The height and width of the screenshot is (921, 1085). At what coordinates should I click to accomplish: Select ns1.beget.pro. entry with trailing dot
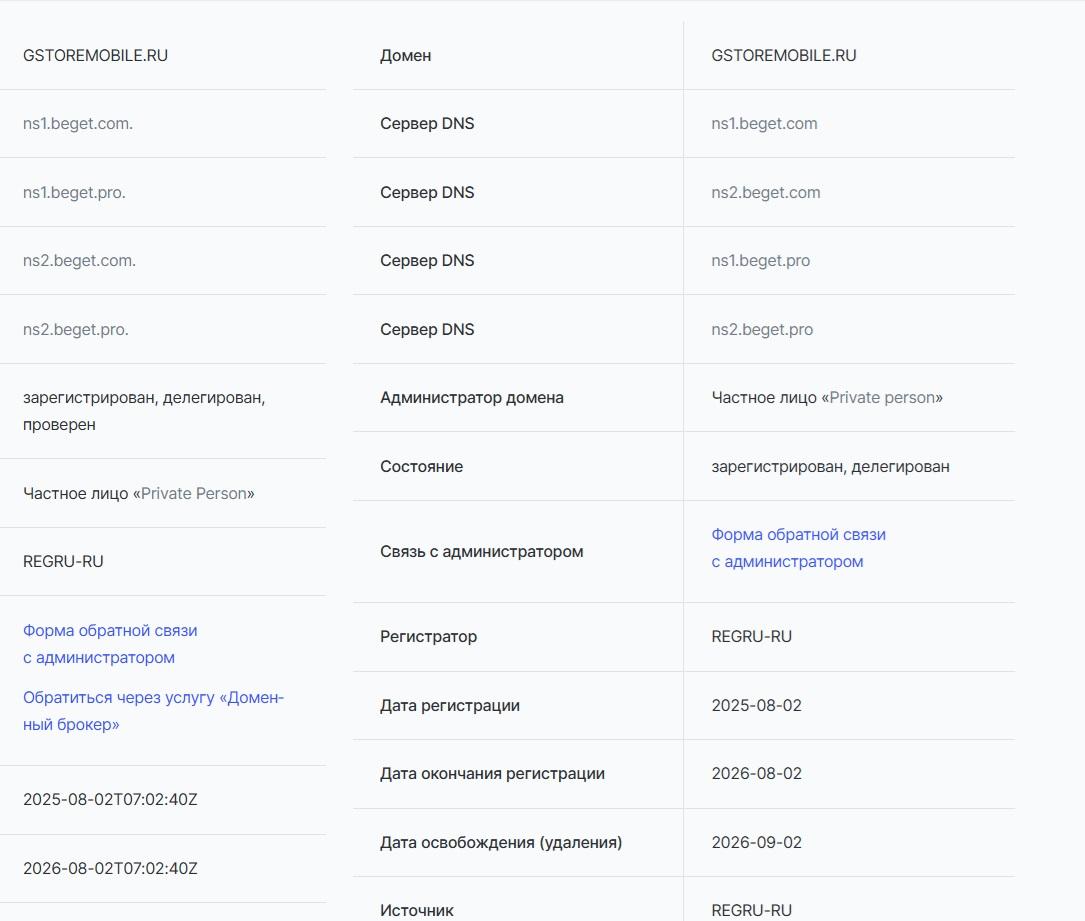(x=74, y=193)
